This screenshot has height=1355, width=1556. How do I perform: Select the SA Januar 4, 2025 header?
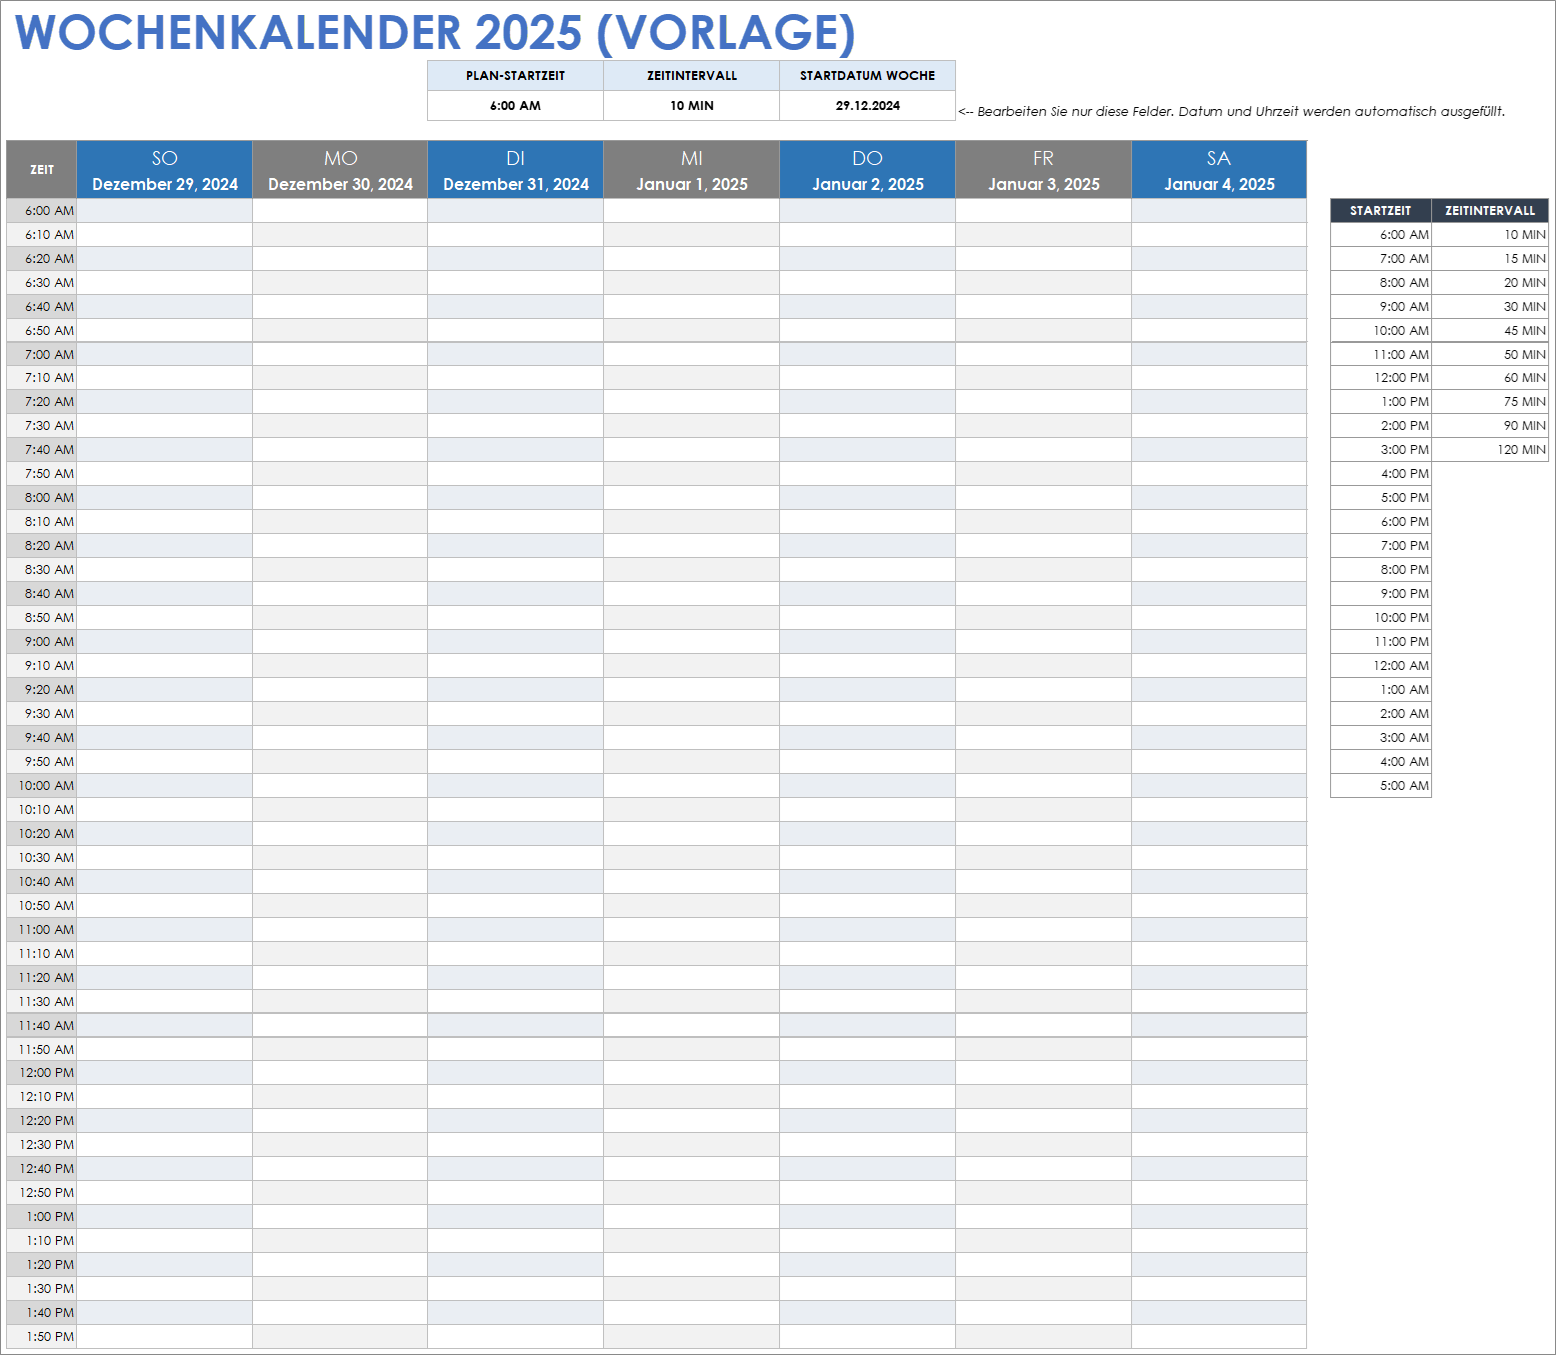tap(1219, 170)
